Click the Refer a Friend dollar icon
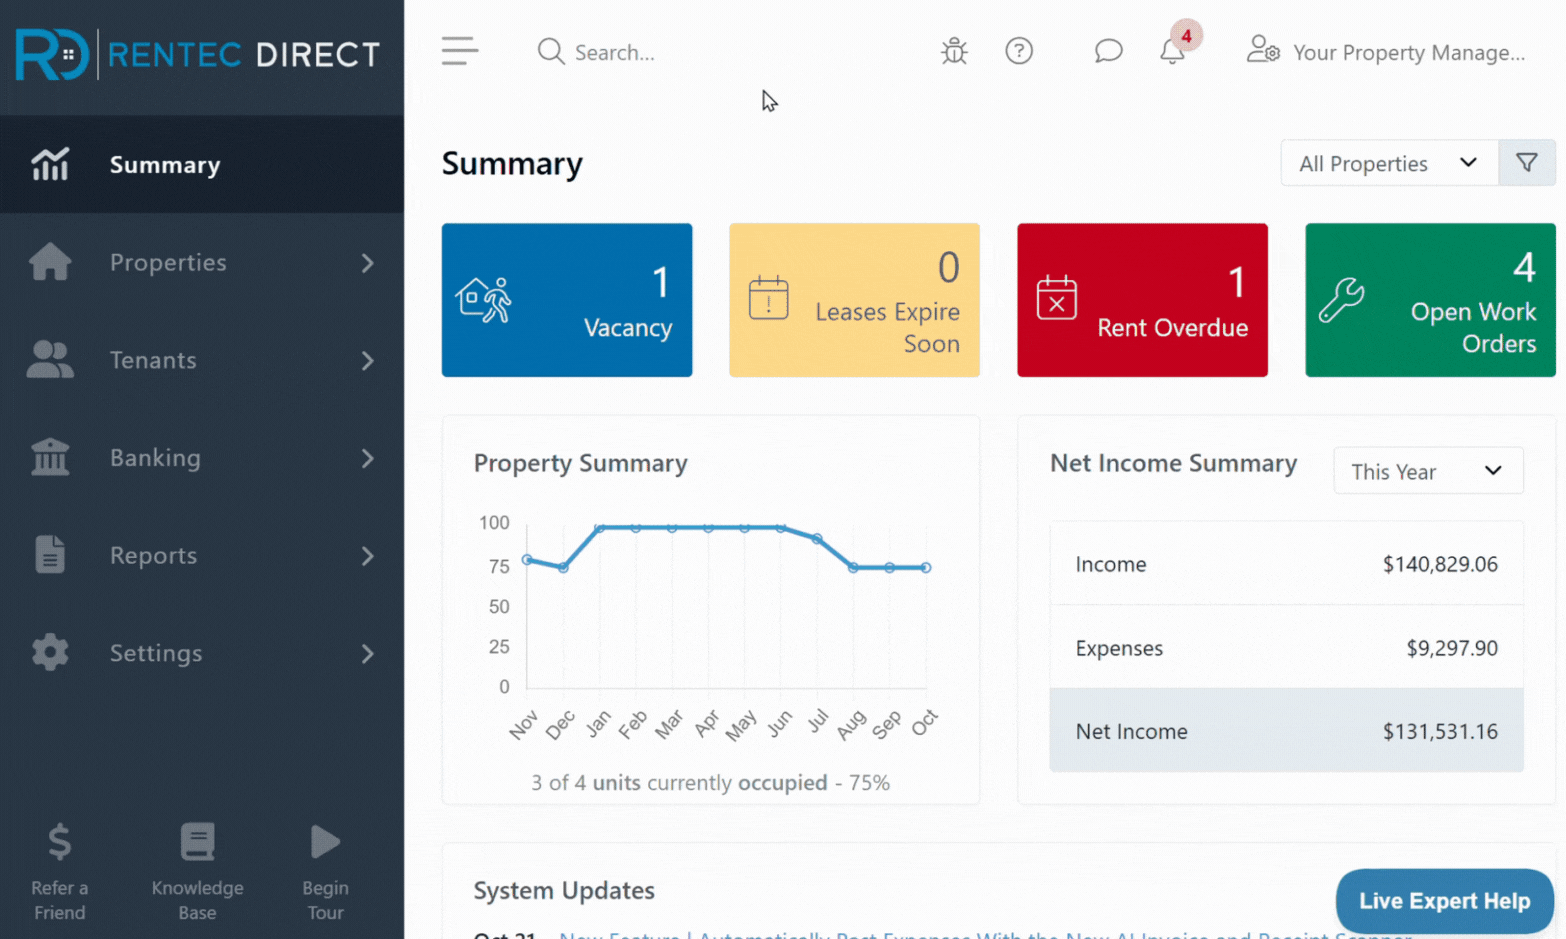The image size is (1566, 939). coord(60,842)
